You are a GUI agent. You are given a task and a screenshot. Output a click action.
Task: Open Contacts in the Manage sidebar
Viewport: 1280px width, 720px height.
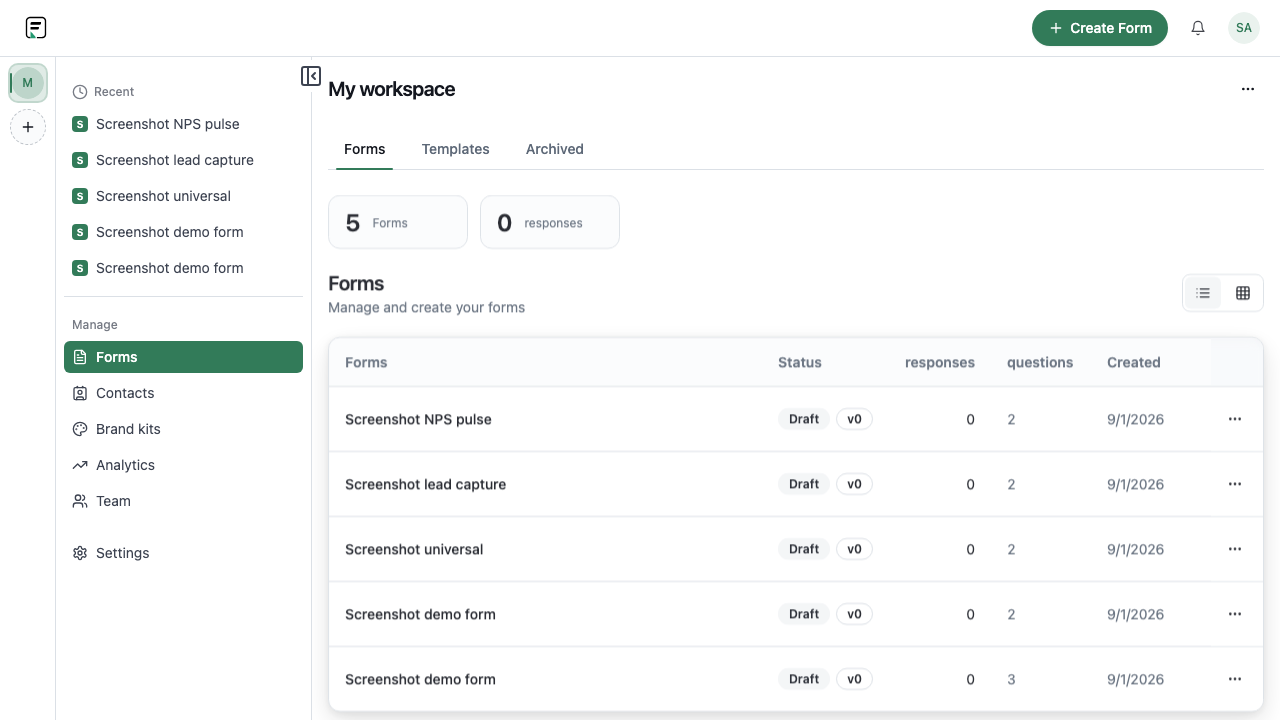click(x=183, y=393)
